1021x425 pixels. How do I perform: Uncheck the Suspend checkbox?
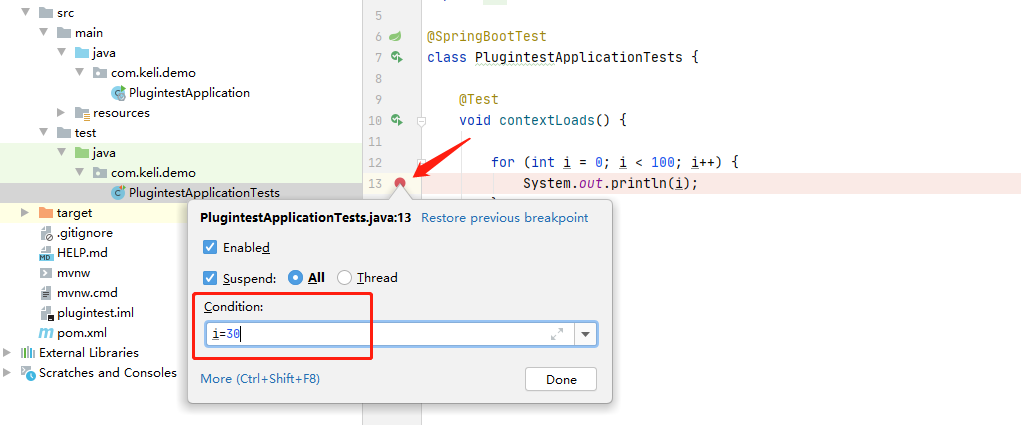coord(210,278)
